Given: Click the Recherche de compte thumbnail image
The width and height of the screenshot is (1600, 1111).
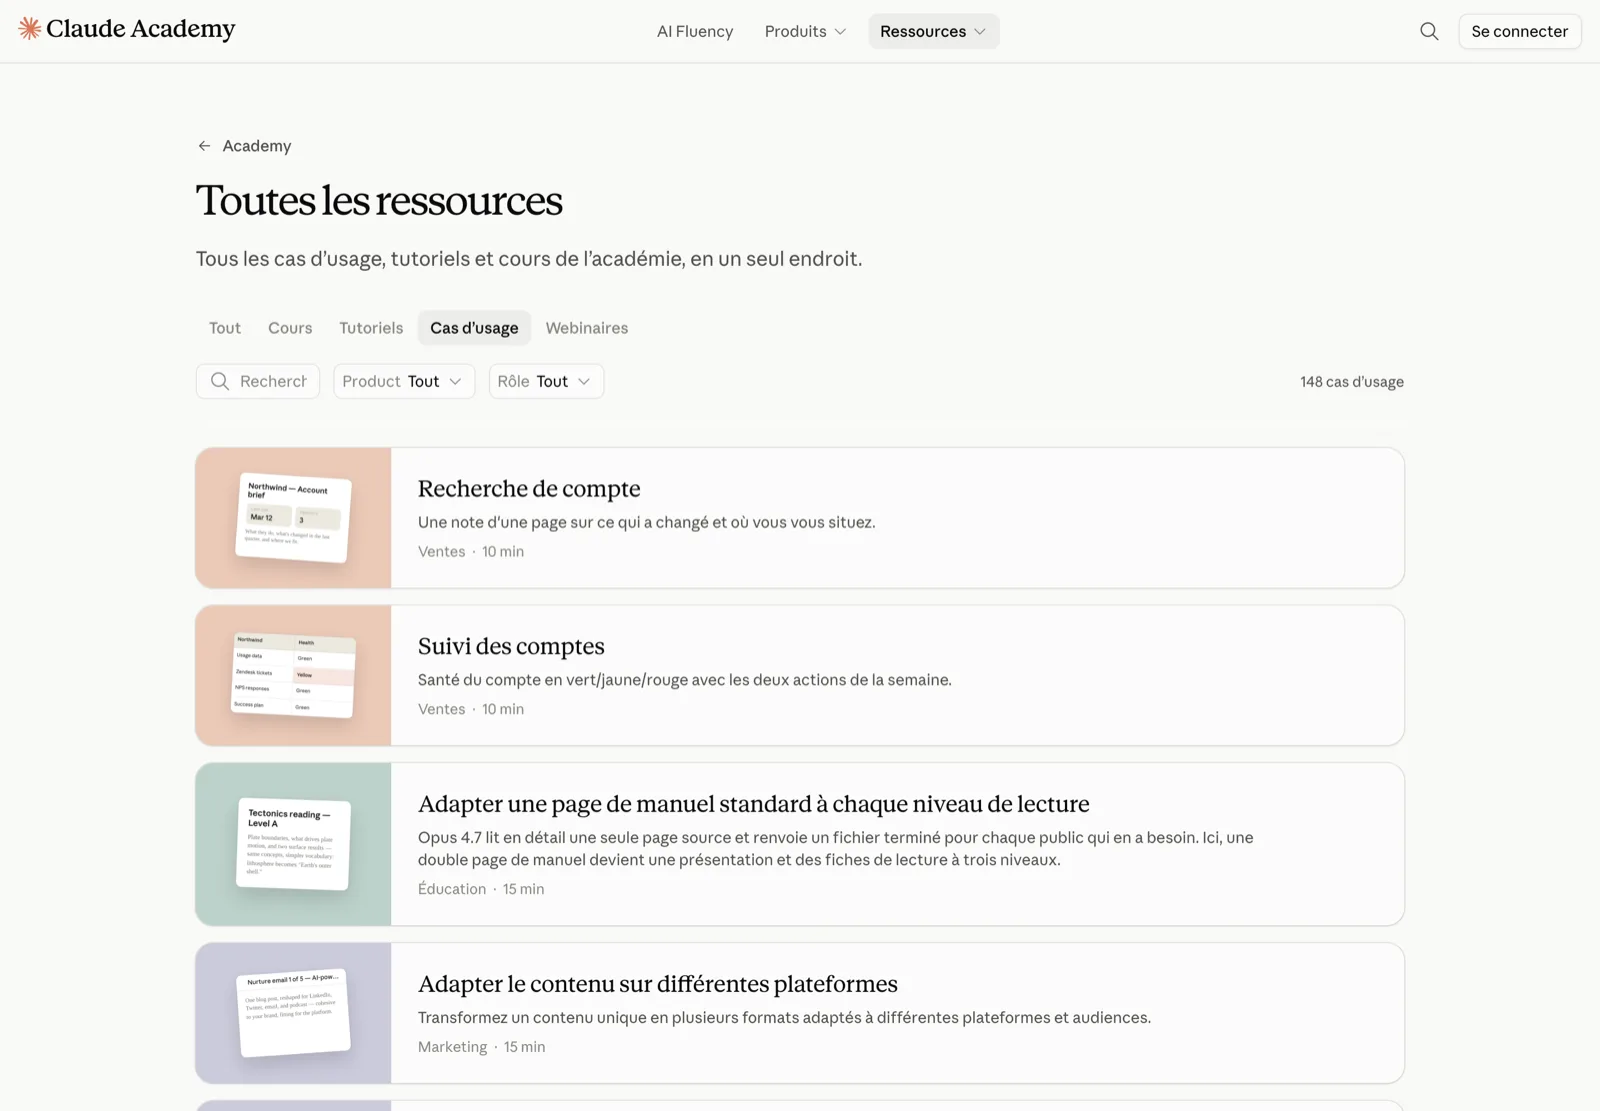Looking at the screenshot, I should pos(293,518).
